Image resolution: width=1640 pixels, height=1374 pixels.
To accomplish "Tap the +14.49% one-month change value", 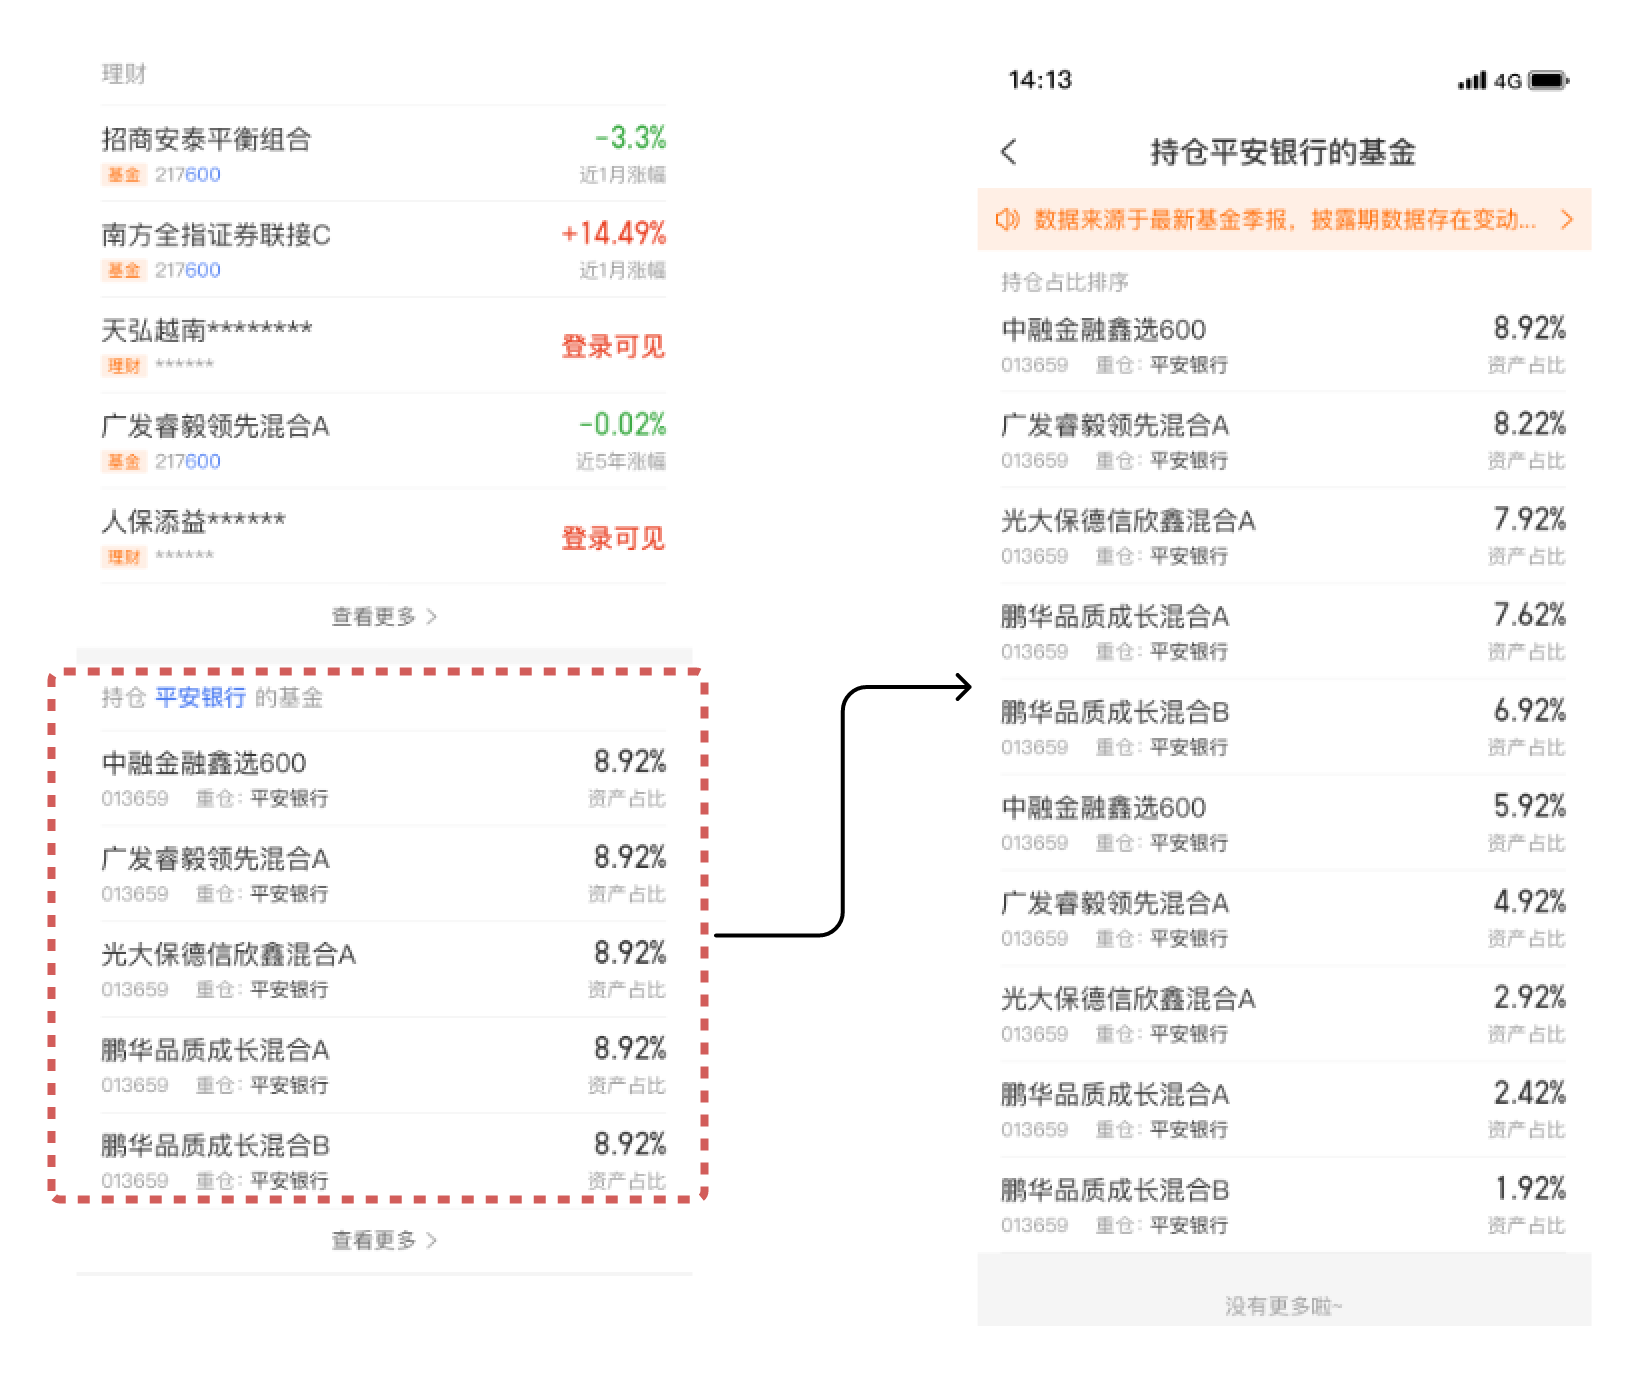I will (613, 233).
